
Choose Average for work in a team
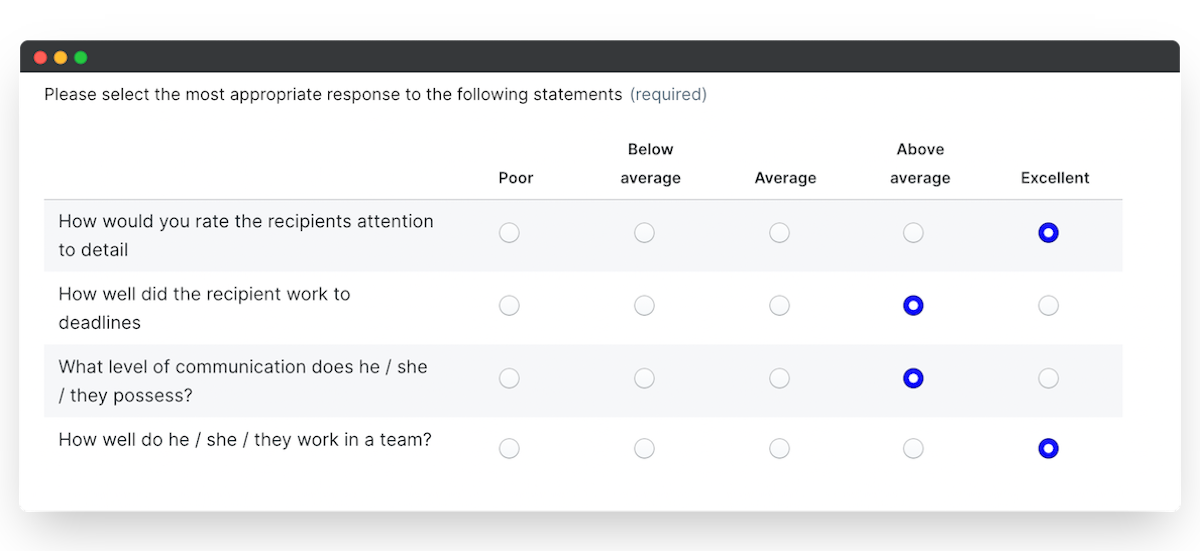(779, 449)
